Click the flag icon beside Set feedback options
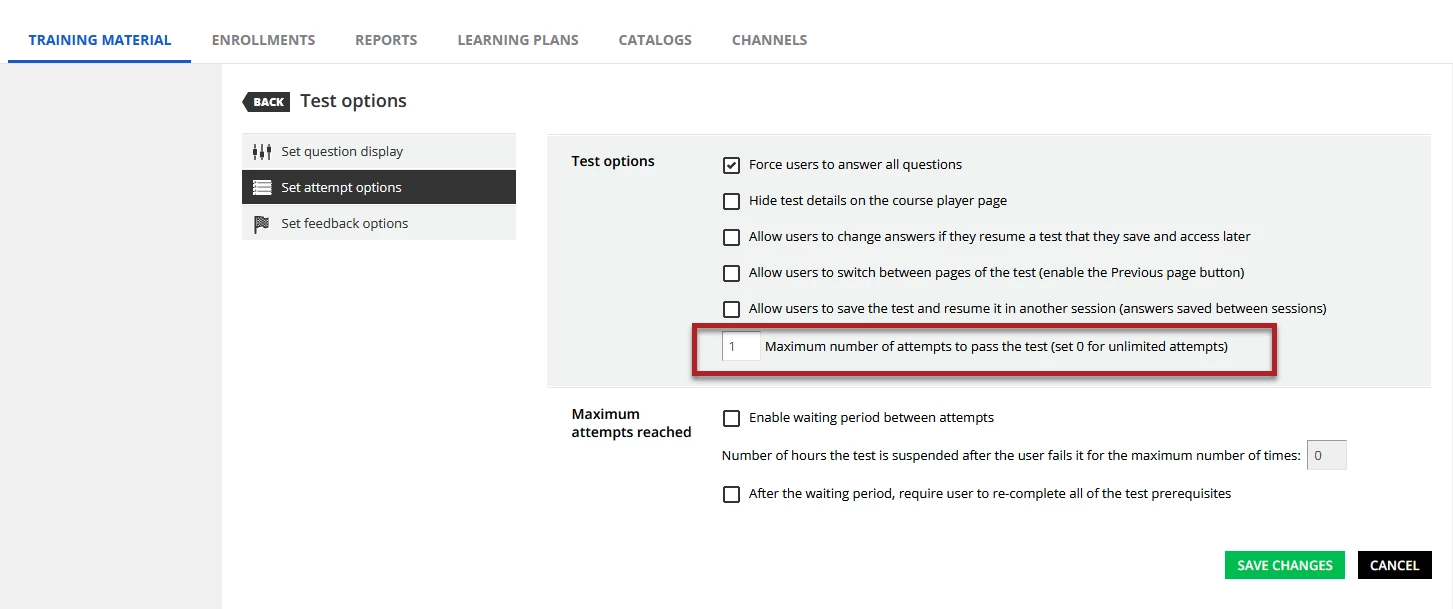This screenshot has height=609, width=1453. coord(262,224)
